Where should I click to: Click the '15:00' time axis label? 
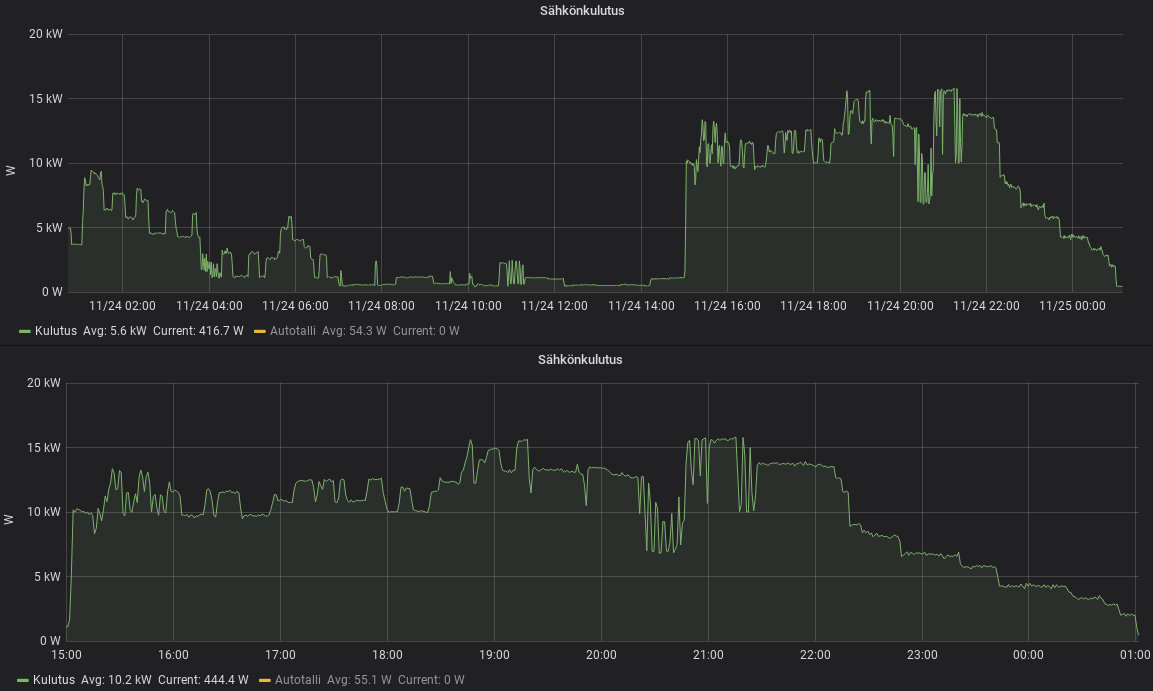tap(66, 655)
